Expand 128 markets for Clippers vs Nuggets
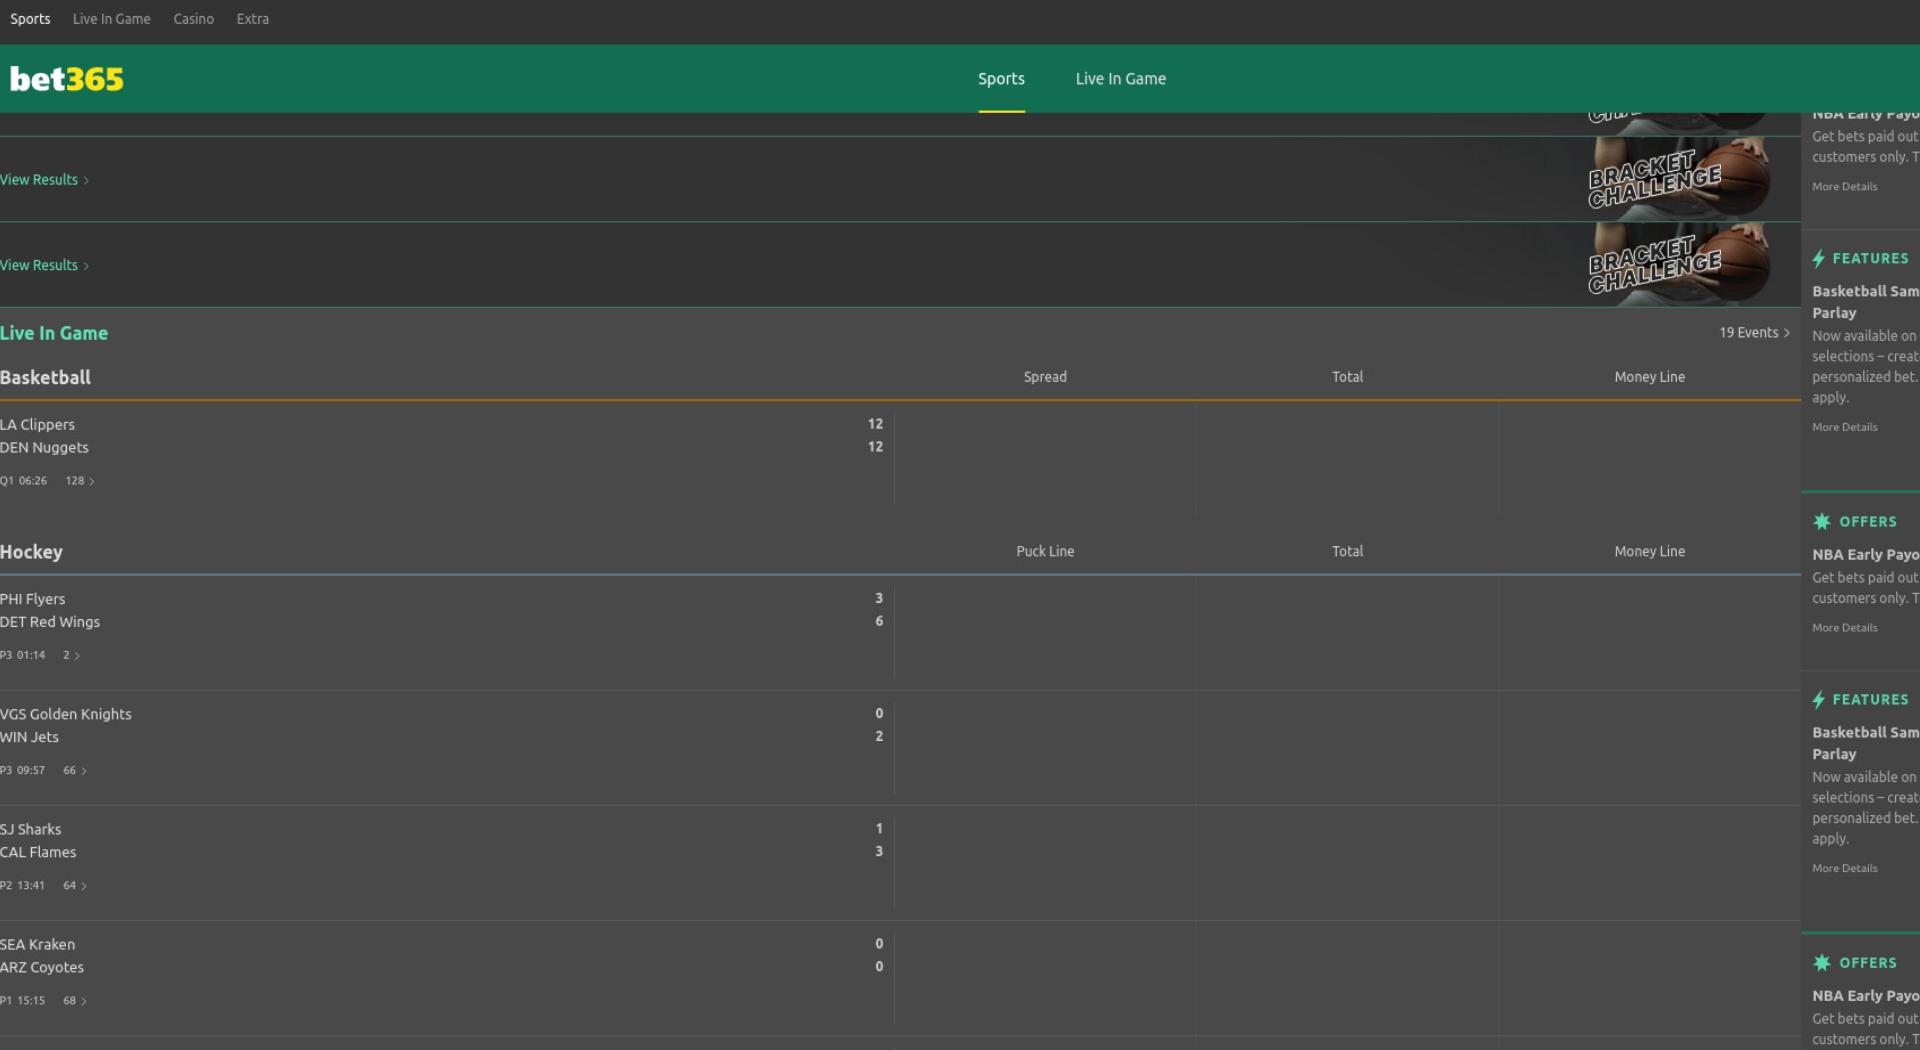Image resolution: width=1920 pixels, height=1050 pixels. click(80, 481)
